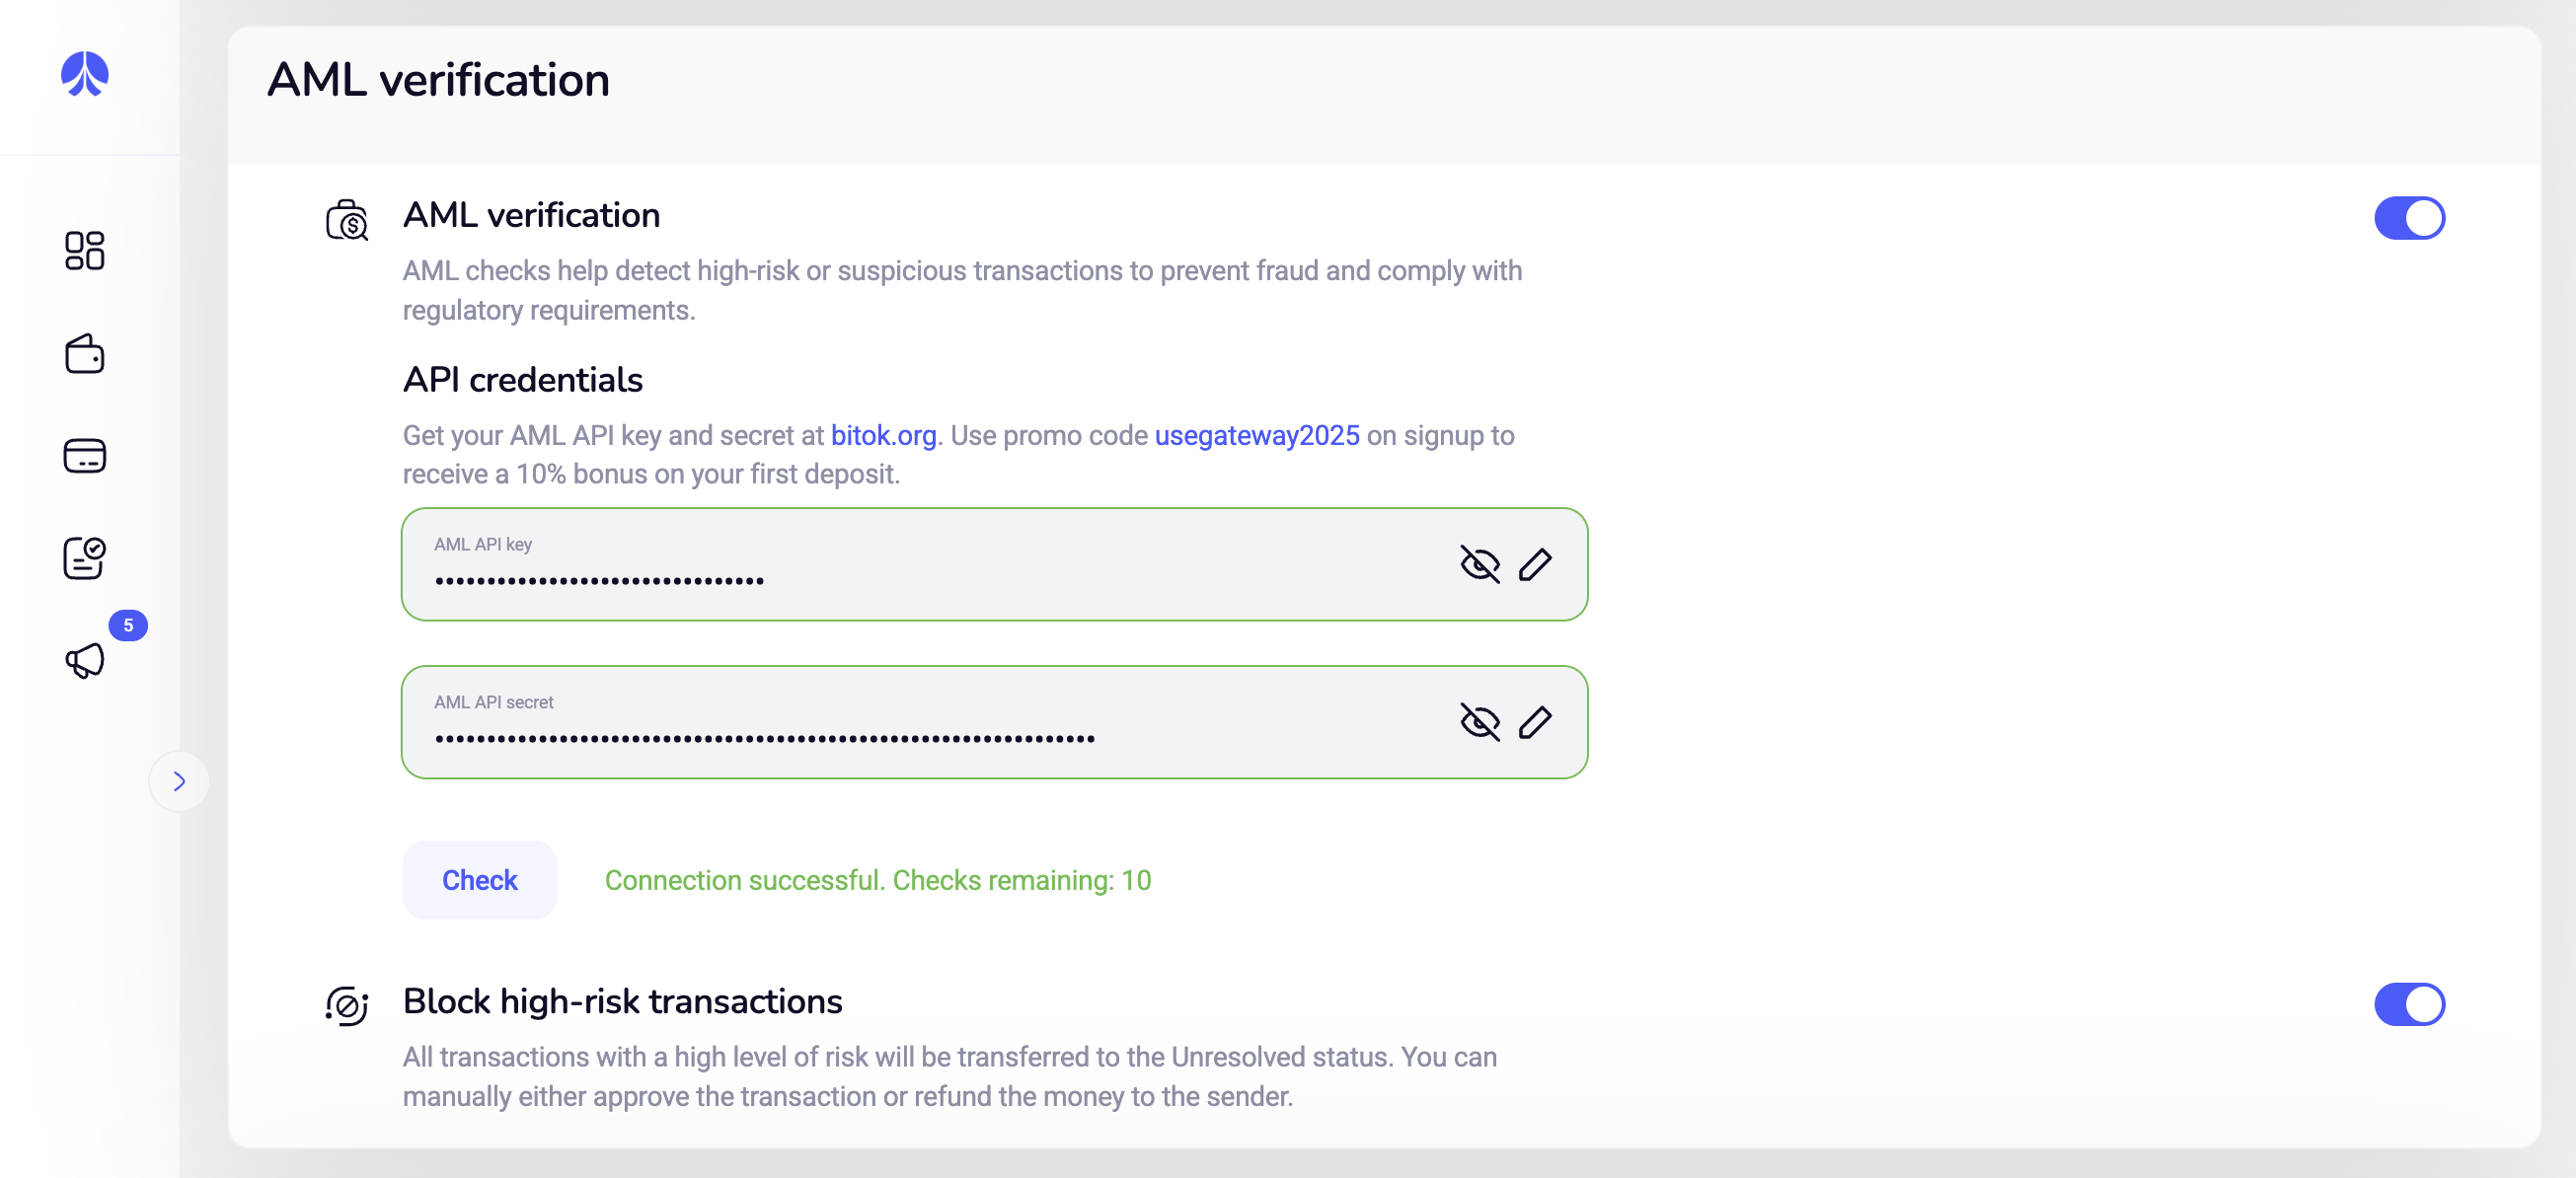
Task: Open the dashboard grid icon in sidebar
Action: click(x=84, y=251)
